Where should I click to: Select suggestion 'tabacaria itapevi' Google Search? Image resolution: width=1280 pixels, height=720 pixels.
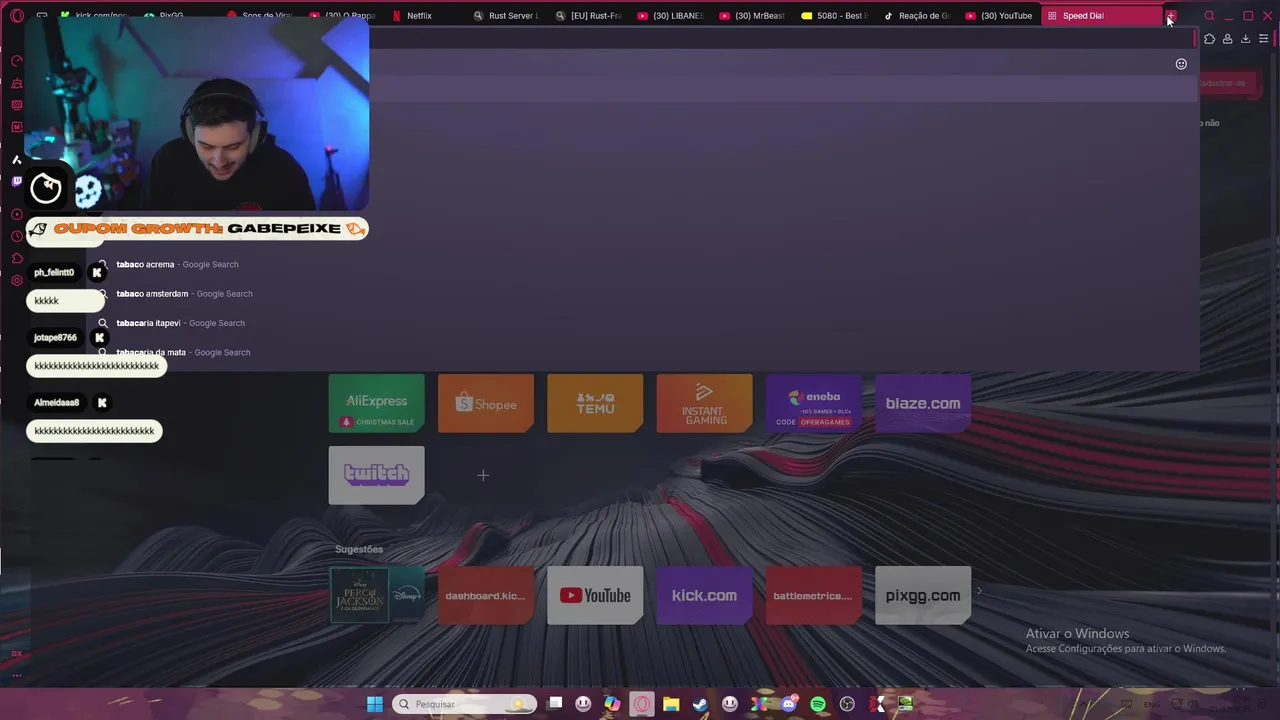coord(180,323)
